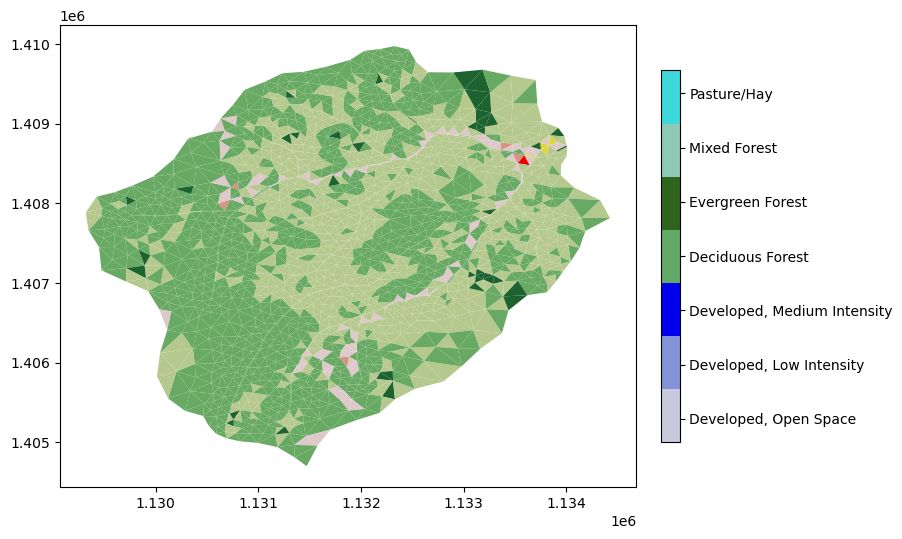902x539 pixels.
Task: Click the 1e6 exponent below the x-axis
Action: click(622, 522)
